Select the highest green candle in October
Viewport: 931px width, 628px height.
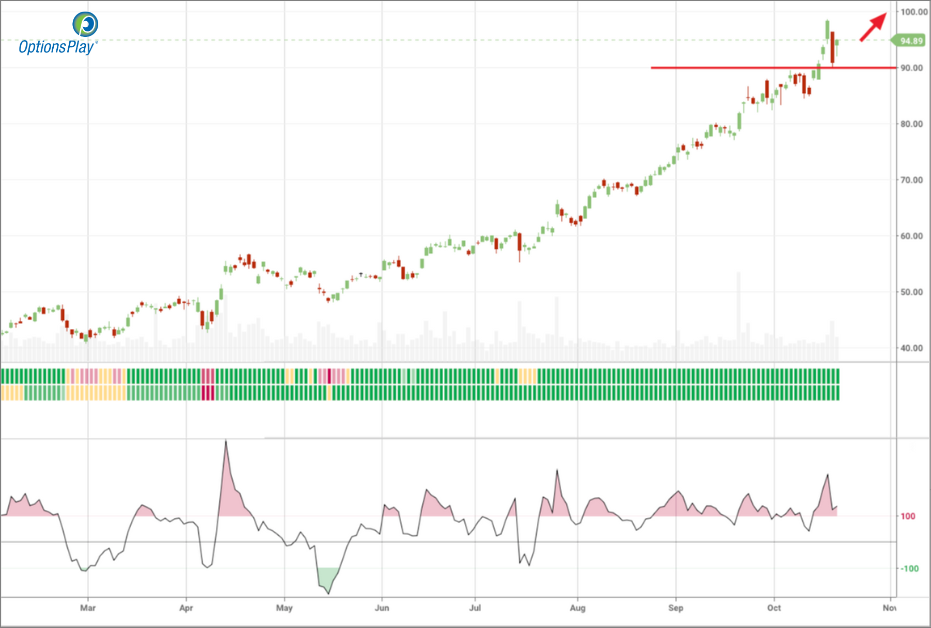(828, 30)
